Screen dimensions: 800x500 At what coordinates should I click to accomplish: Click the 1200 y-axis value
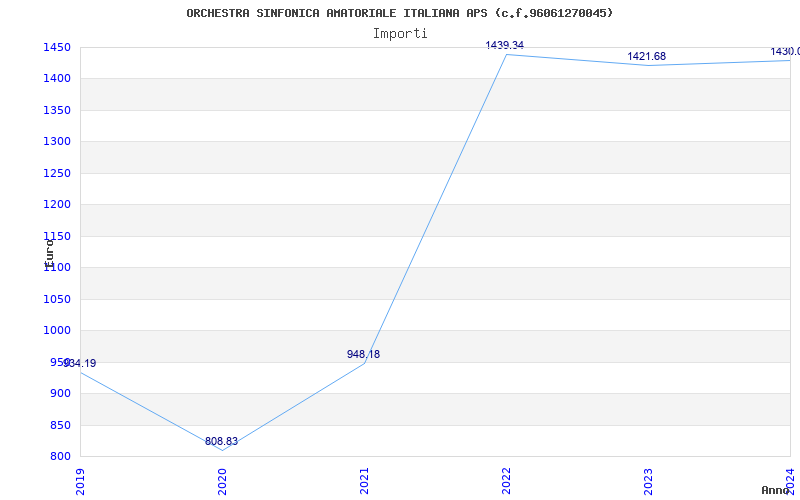tap(57, 205)
